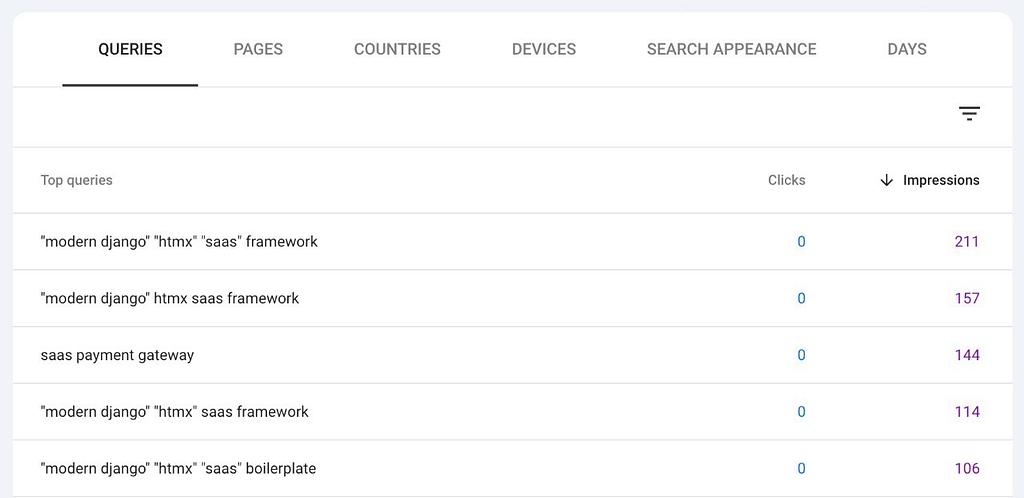View the Days tab
Screen dimensions: 1024x498
pyautogui.click(x=906, y=49)
